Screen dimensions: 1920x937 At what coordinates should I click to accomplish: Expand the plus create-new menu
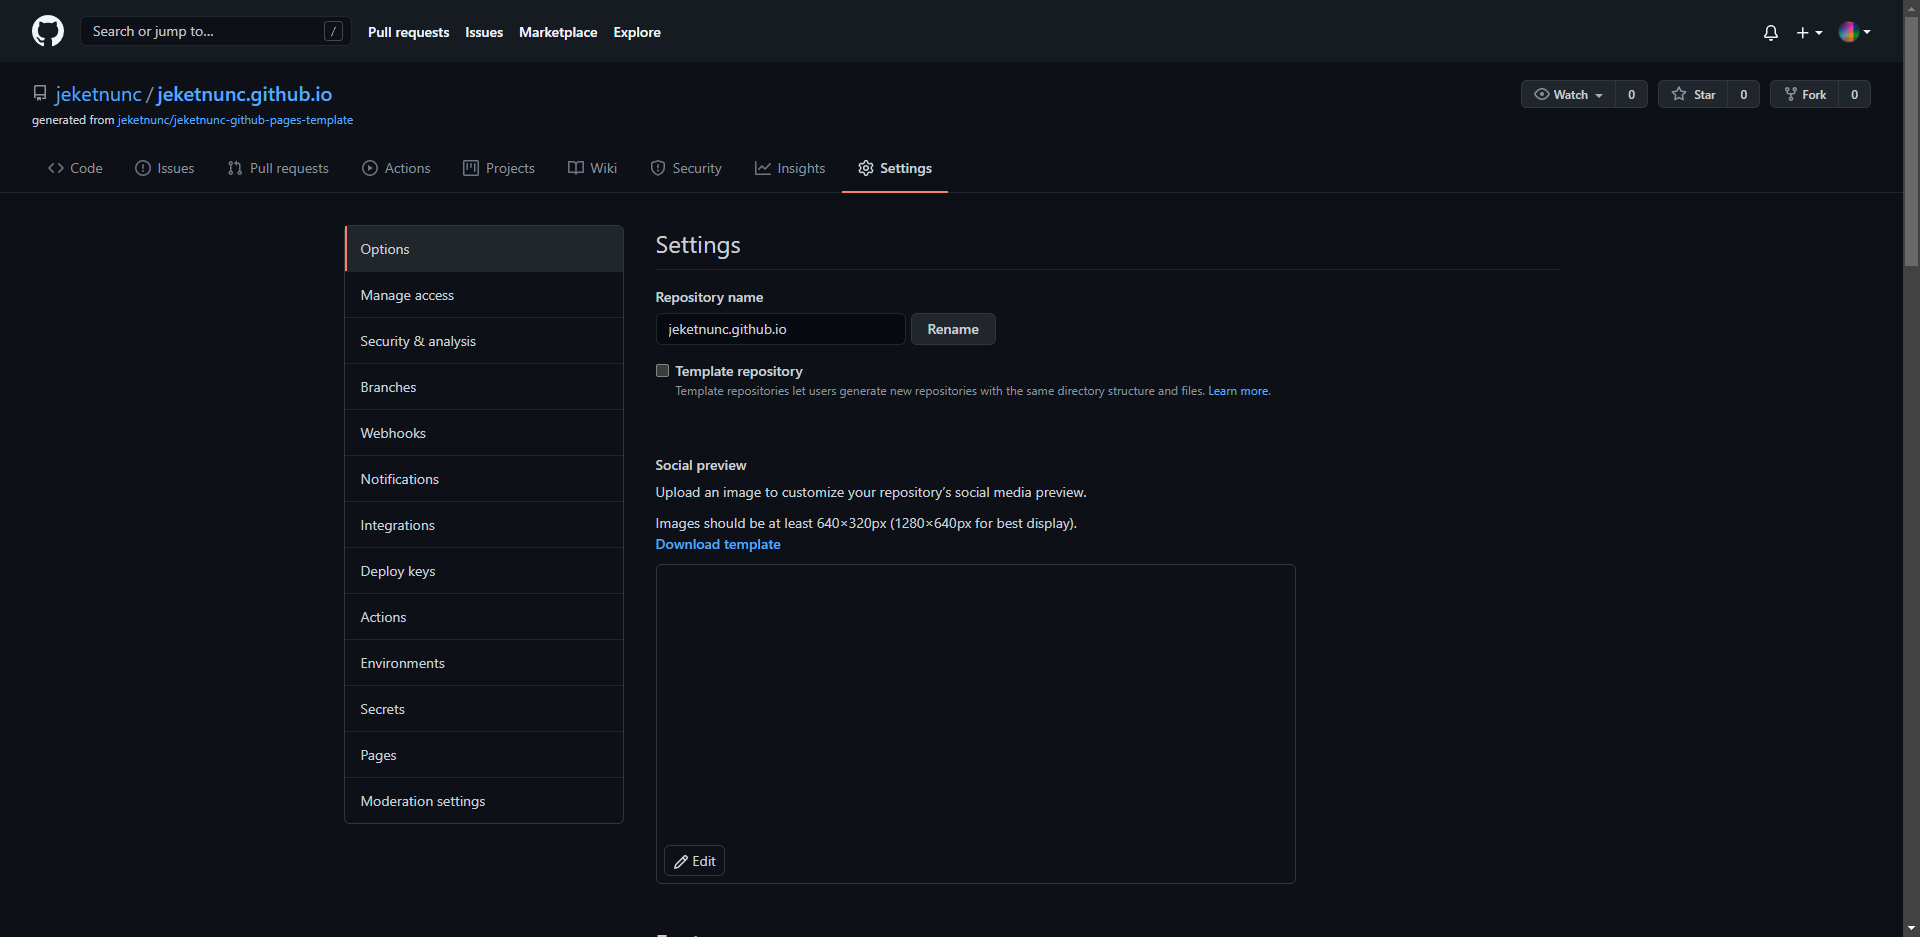[1809, 32]
